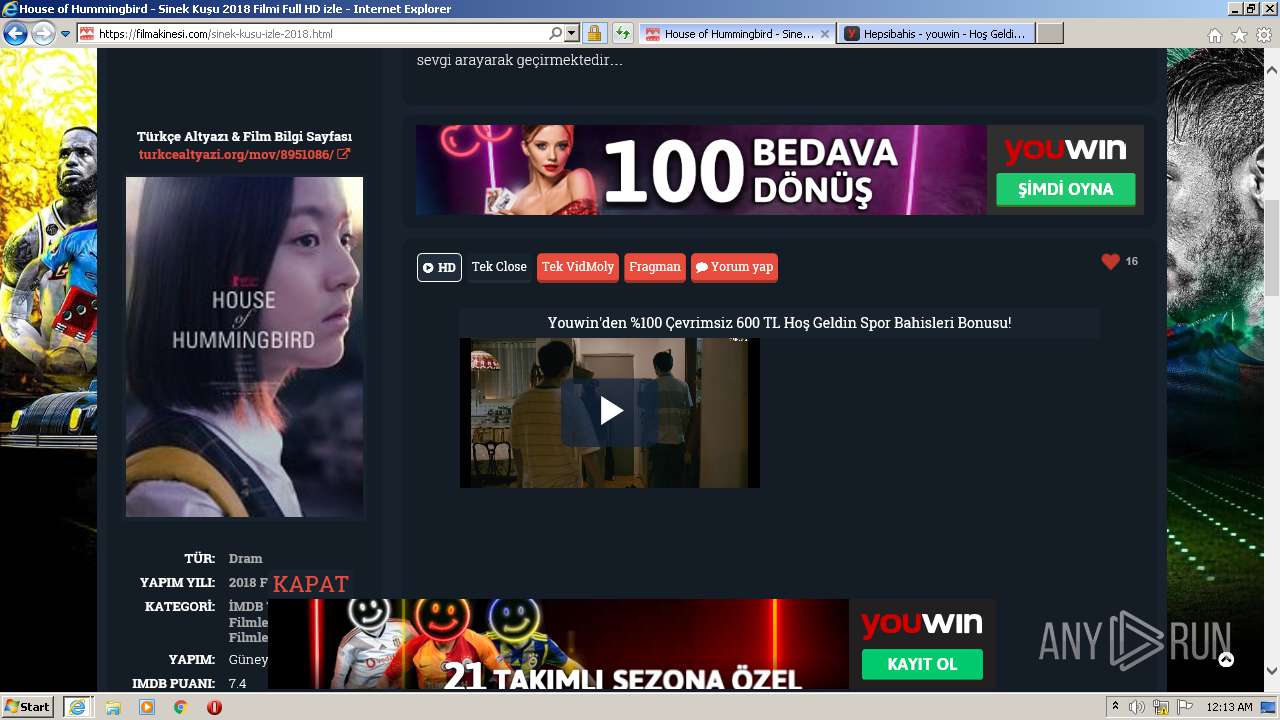Open a new blank tab
1280x720 pixels.
coord(1049,34)
